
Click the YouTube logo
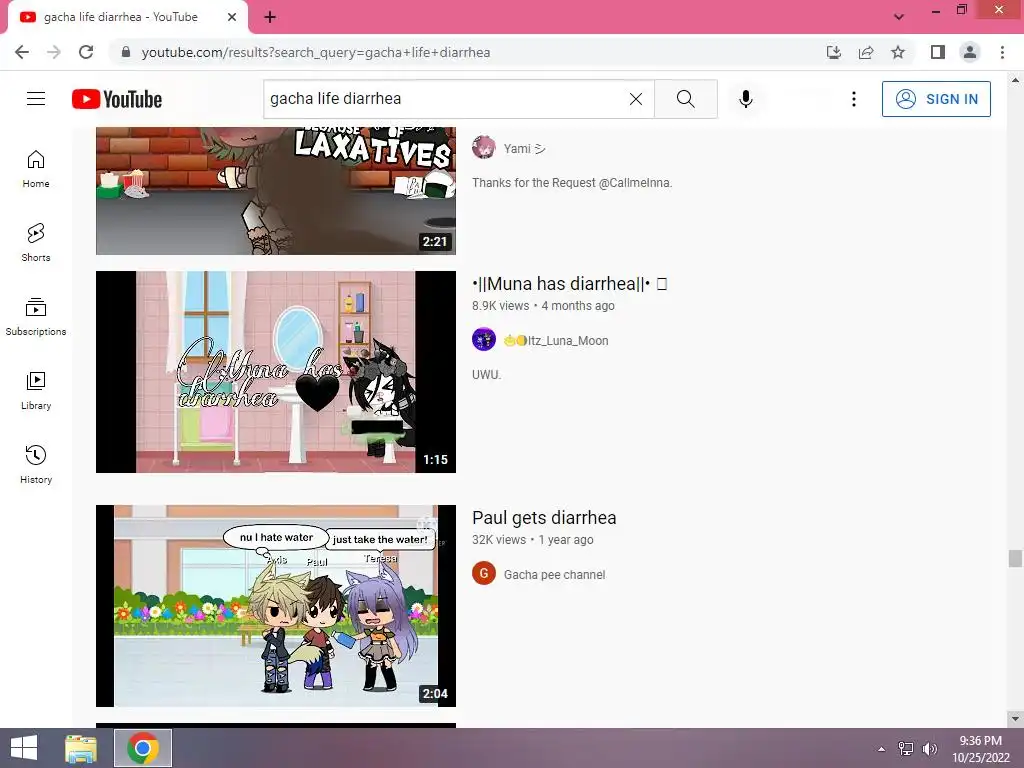(117, 99)
